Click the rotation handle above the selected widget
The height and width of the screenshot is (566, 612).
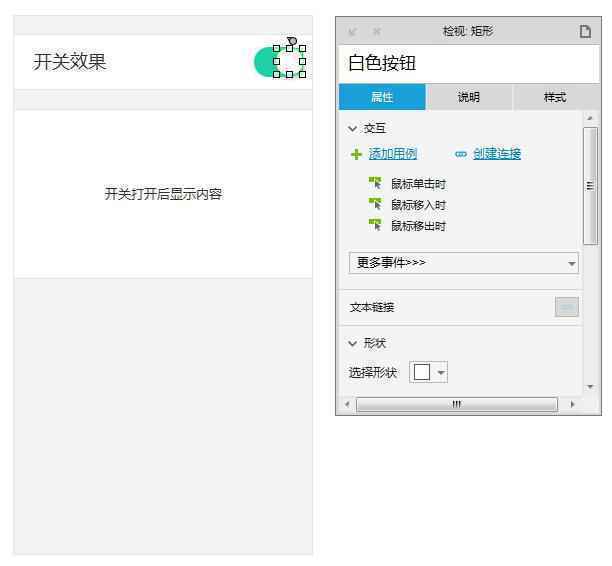click(292, 41)
